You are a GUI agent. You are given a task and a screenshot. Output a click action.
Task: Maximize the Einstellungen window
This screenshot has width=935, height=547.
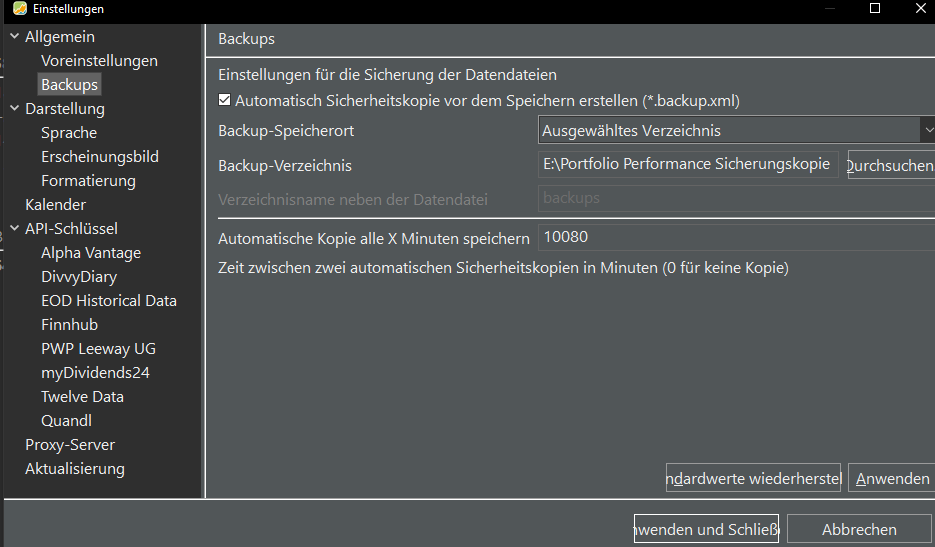pyautogui.click(x=875, y=9)
